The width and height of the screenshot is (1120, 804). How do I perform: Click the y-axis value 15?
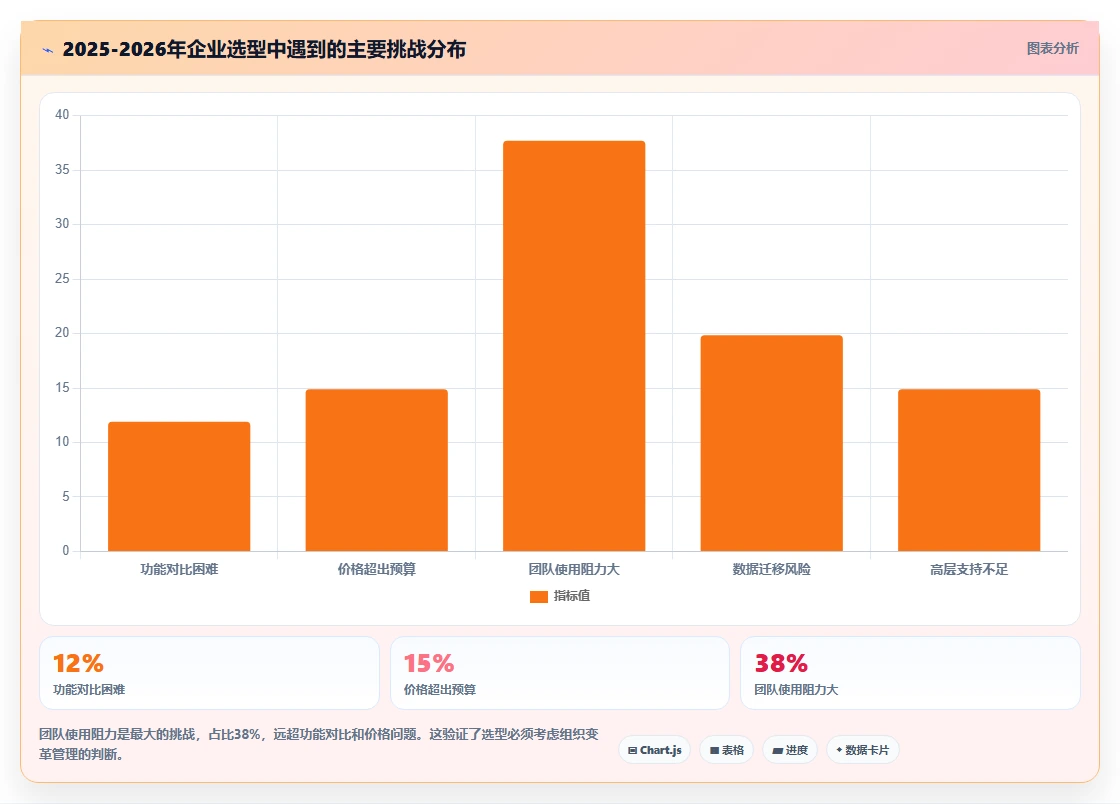[x=62, y=388]
